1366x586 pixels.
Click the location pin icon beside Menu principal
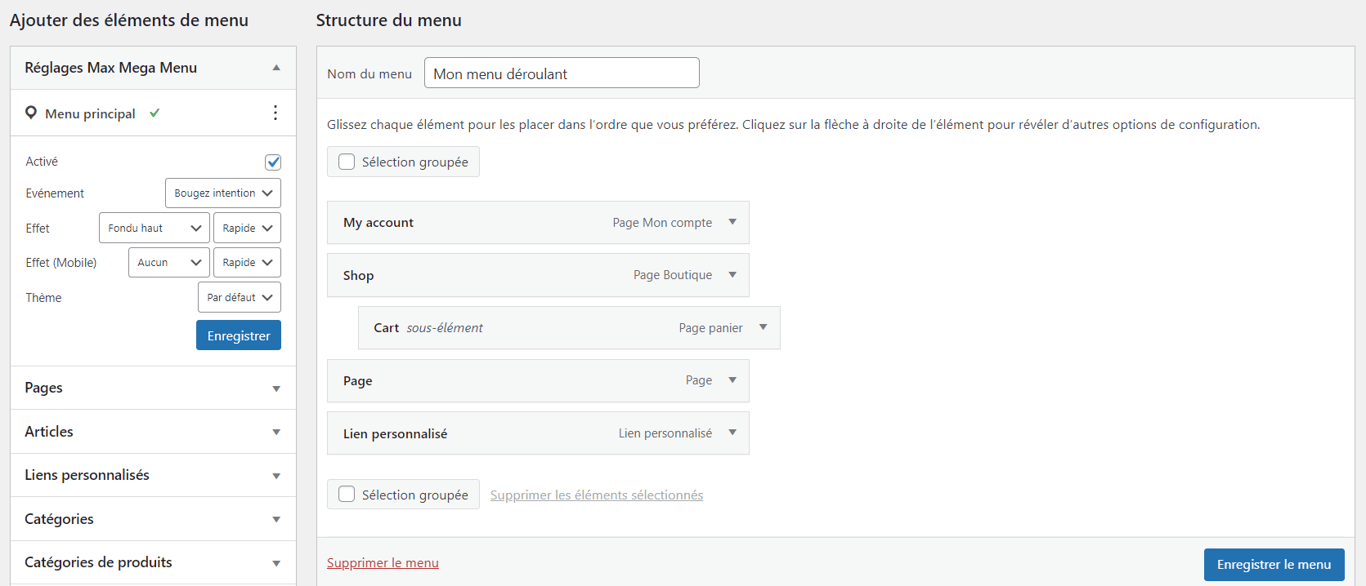(x=29, y=113)
